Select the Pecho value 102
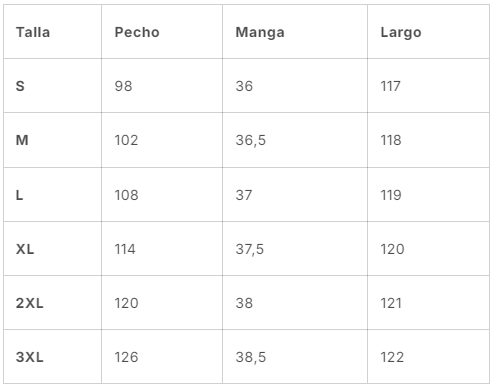Screen dimensions: 494x388 click(126, 140)
